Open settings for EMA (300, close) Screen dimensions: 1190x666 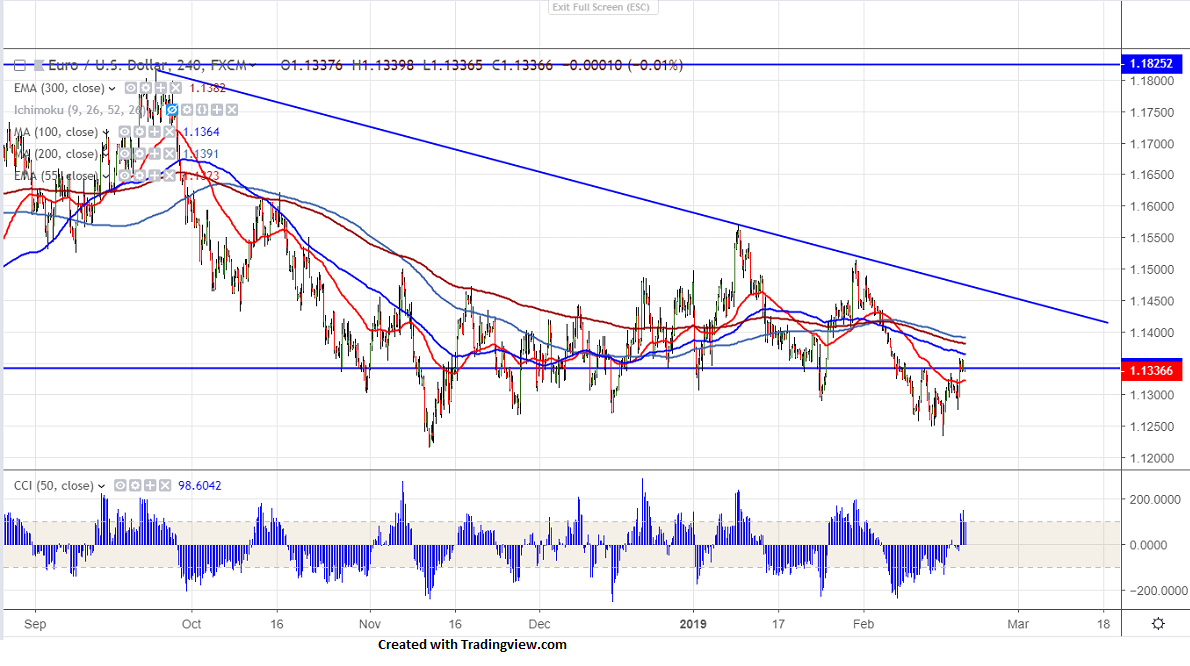[x=146, y=88]
